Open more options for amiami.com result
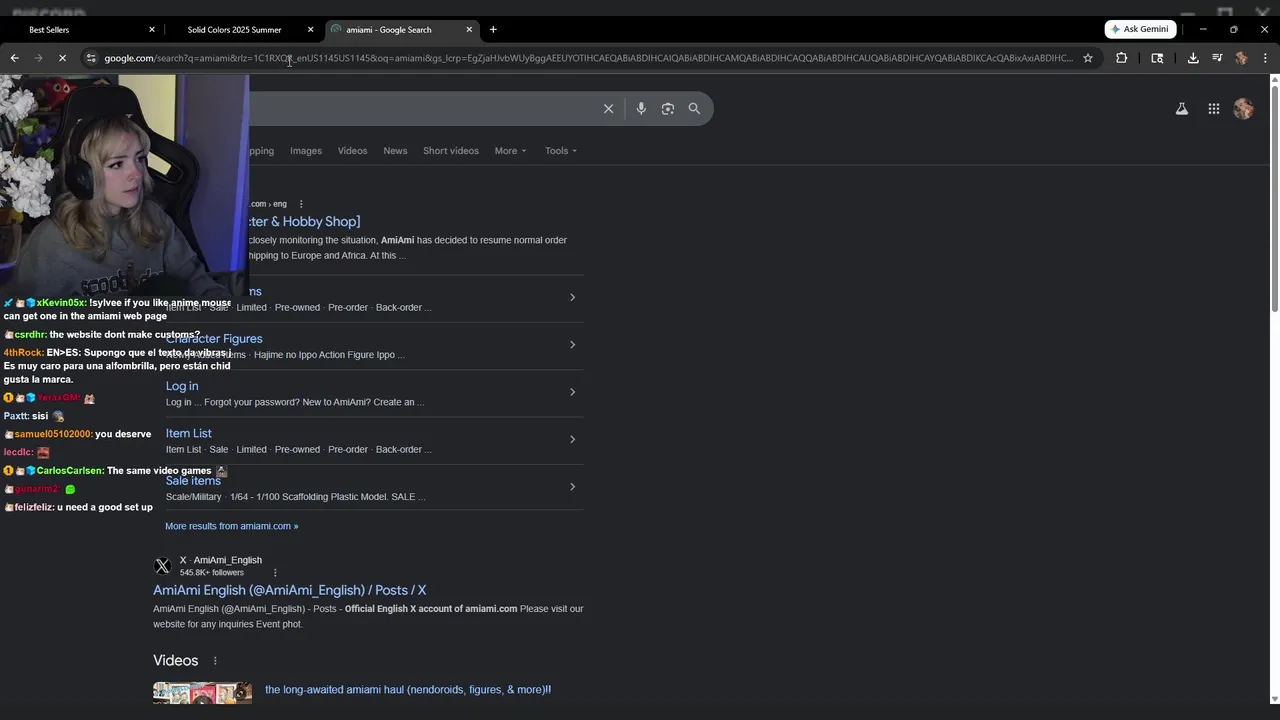The image size is (1280, 720). 301,204
